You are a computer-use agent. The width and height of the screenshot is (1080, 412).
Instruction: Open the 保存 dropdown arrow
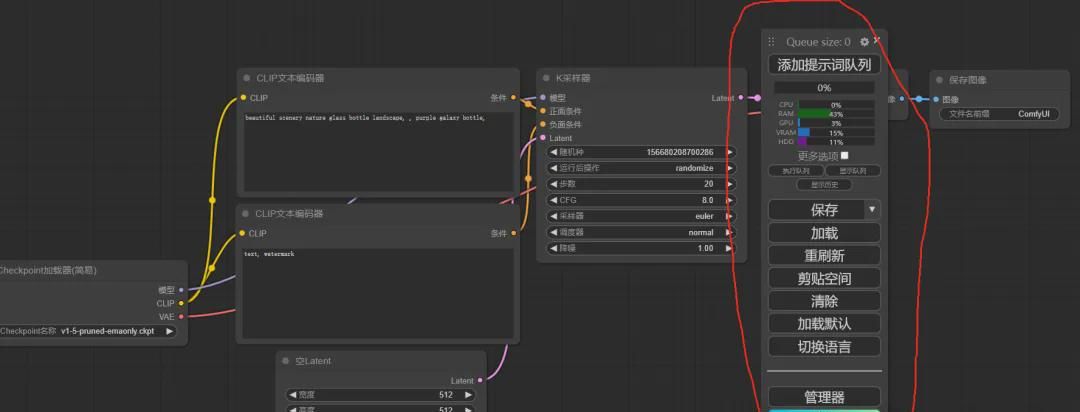(872, 210)
